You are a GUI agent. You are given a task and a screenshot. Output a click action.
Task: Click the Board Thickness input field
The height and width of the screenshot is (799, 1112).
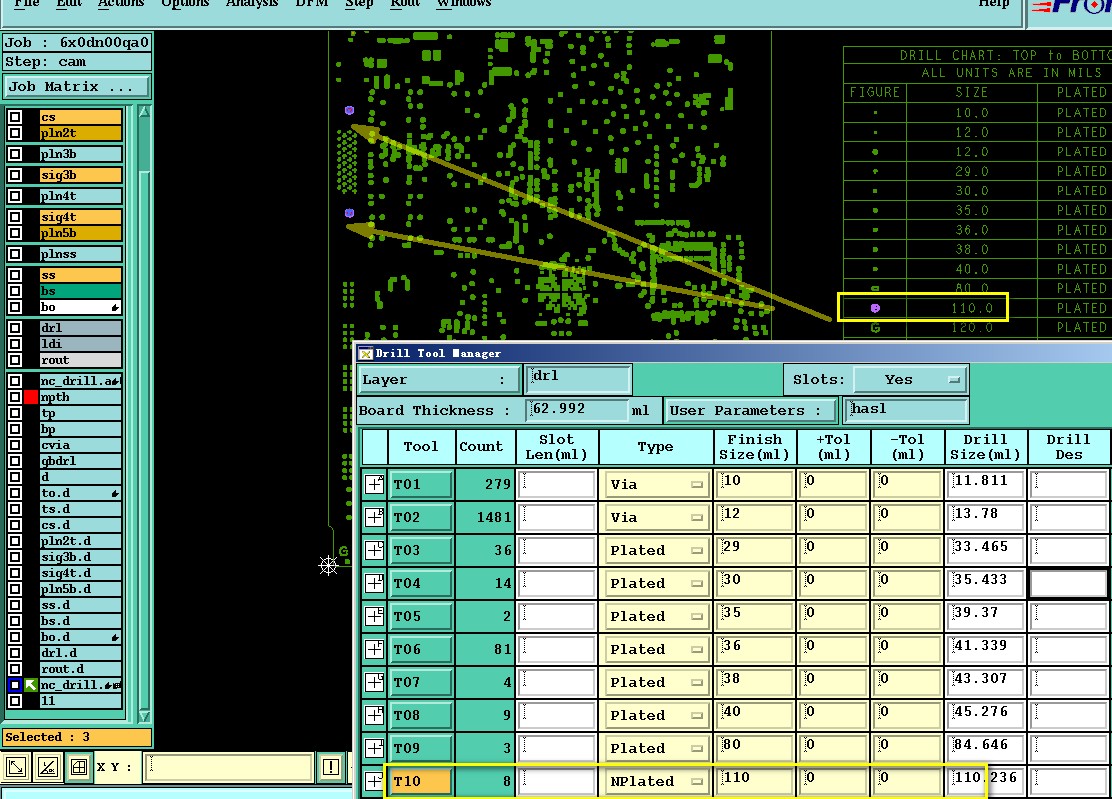pos(577,410)
